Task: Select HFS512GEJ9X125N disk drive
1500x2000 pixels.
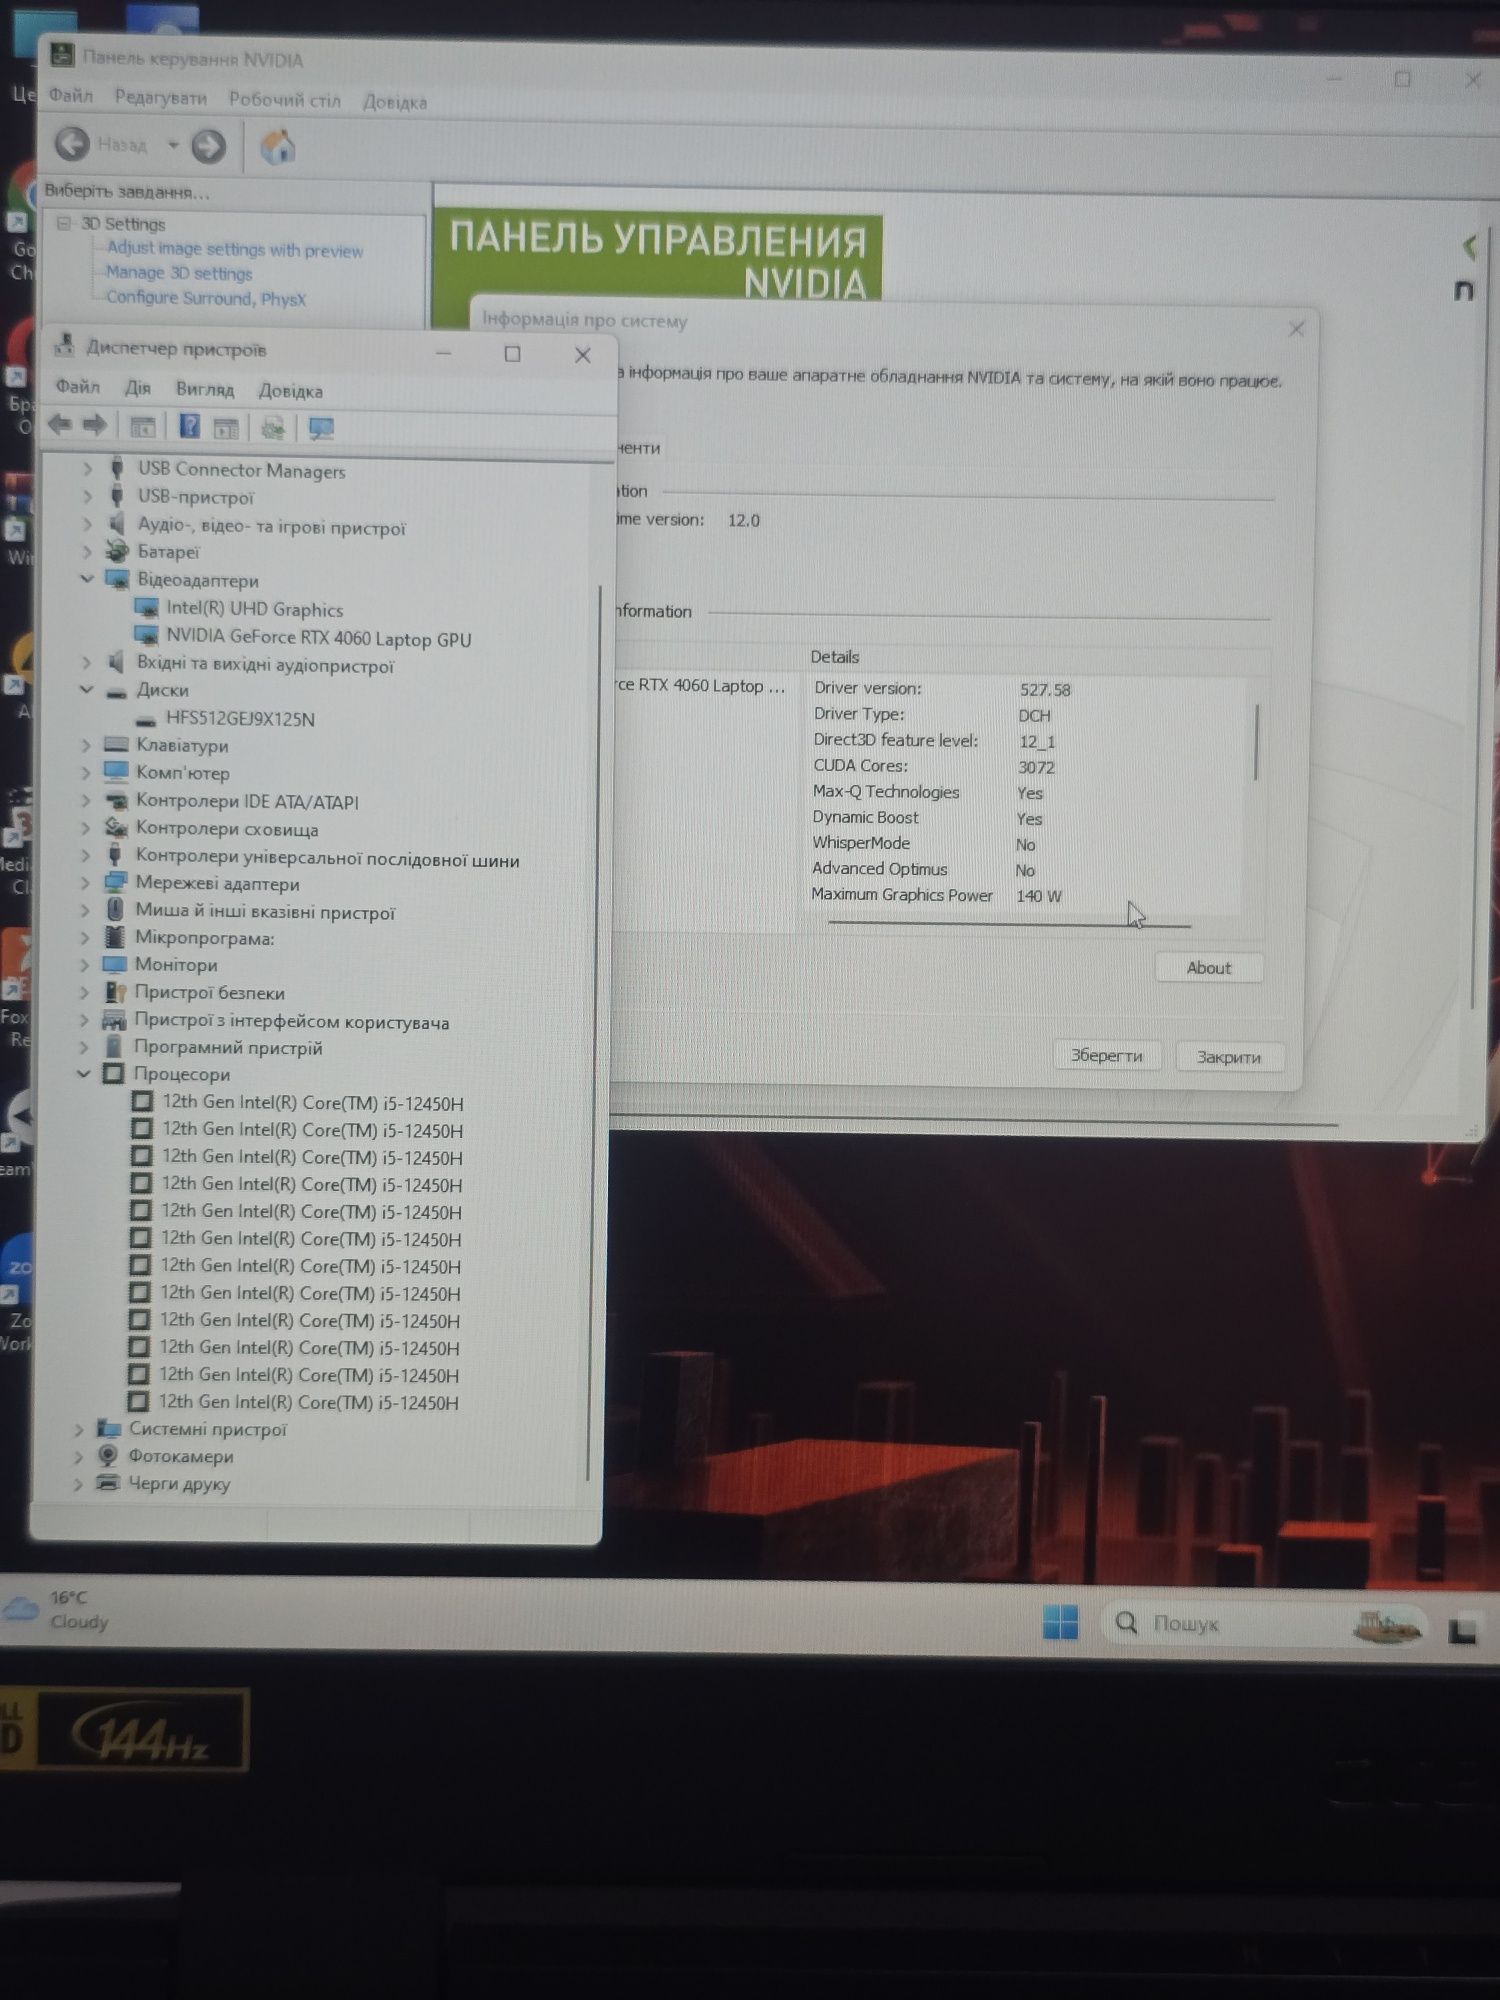Action: pos(240,718)
